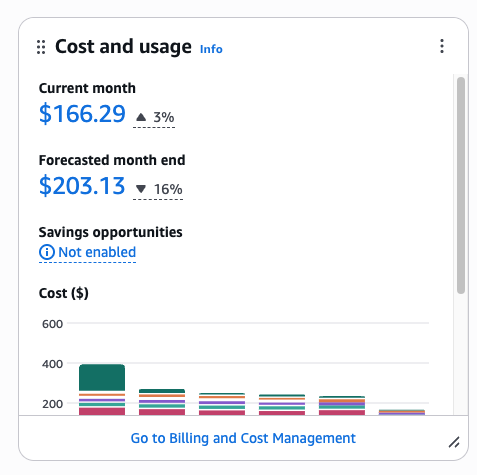Image resolution: width=477 pixels, height=475 pixels.
Task: Click the current month cost $166.29
Action: coord(82,114)
